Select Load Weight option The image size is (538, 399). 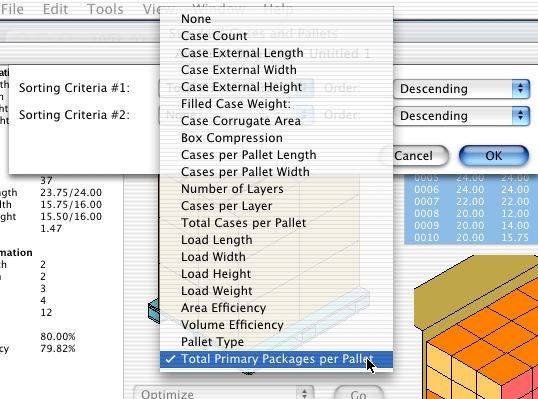click(x=276, y=291)
